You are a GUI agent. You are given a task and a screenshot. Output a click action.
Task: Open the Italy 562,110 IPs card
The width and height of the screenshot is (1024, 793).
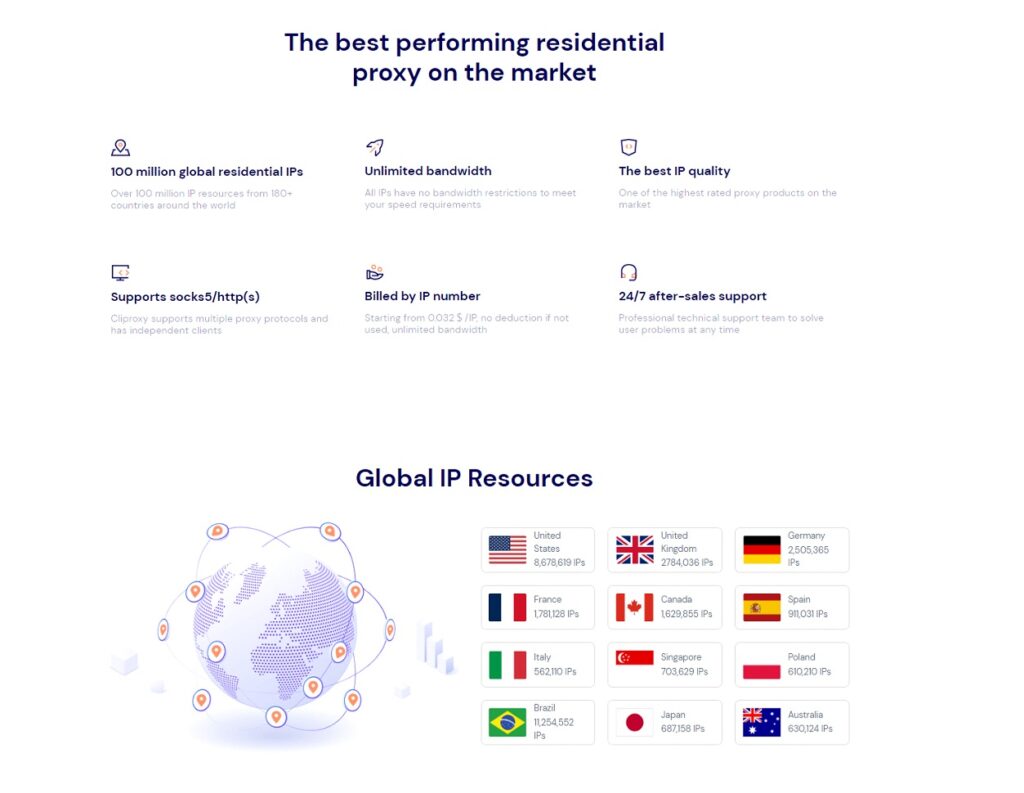pos(538,664)
